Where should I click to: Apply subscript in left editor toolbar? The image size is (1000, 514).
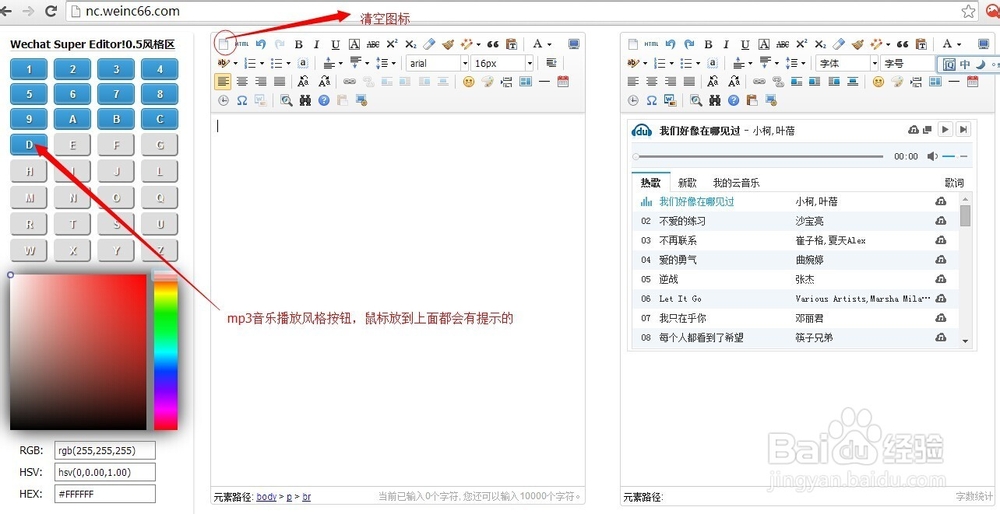(411, 45)
